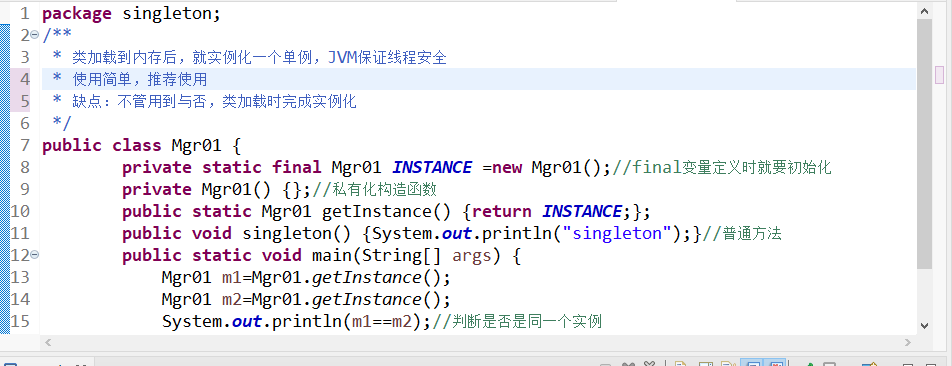Click the args parameter in main
The width and height of the screenshot is (952, 366).
coord(472,256)
